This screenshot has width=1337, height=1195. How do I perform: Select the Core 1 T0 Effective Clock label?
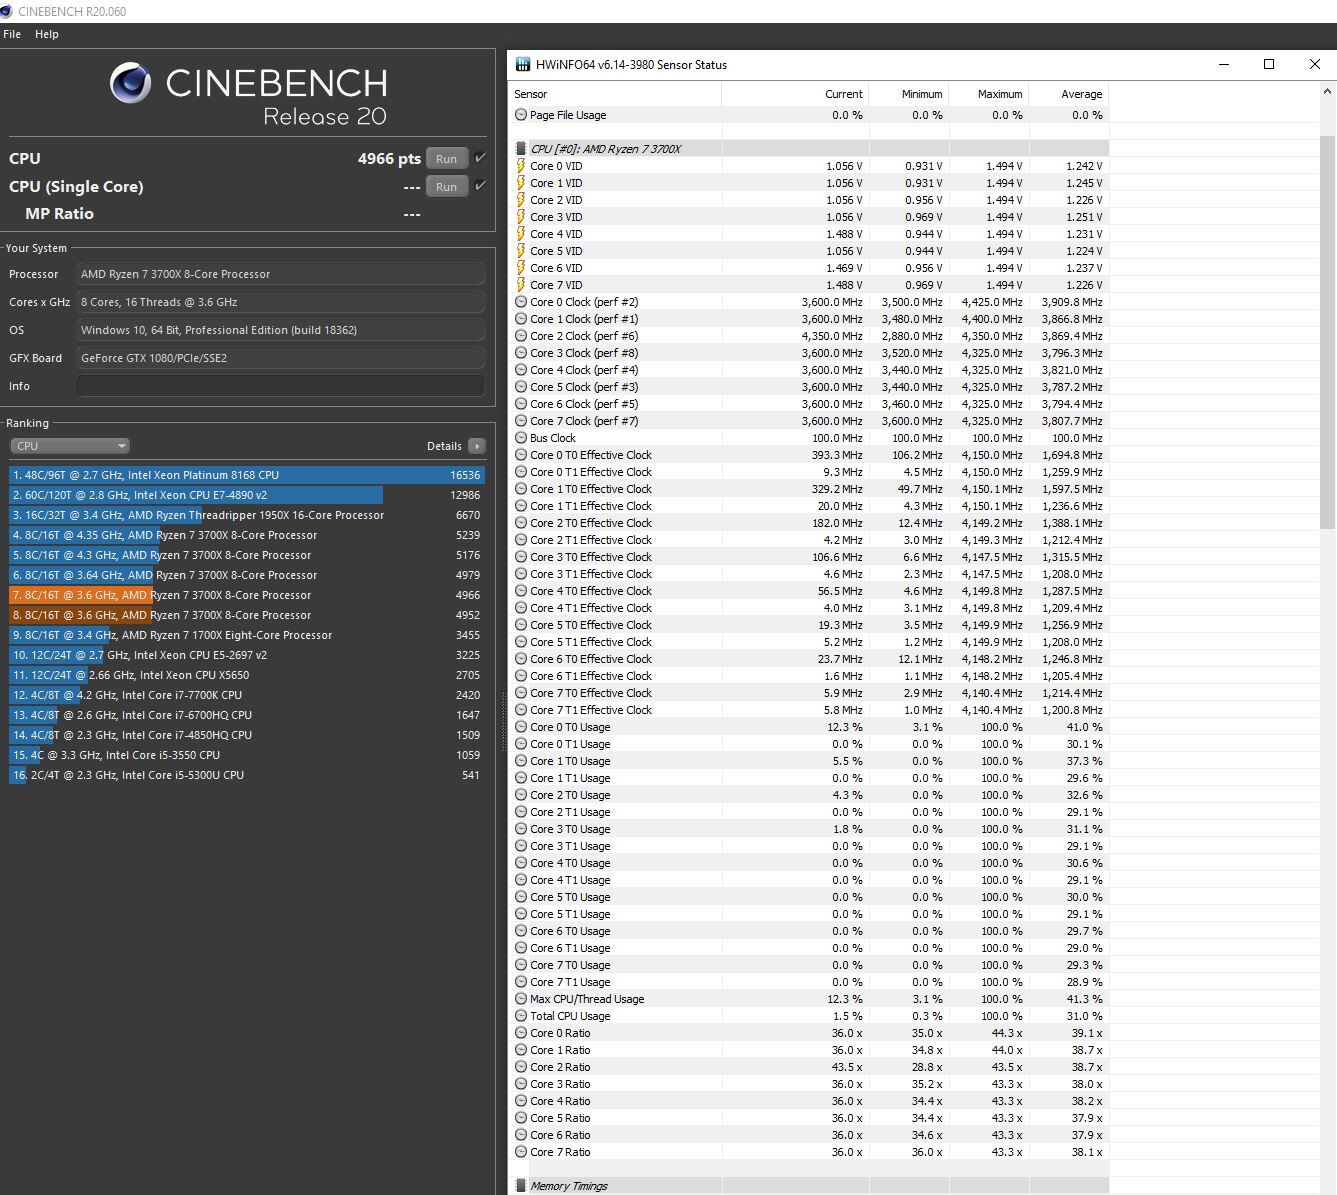590,489
